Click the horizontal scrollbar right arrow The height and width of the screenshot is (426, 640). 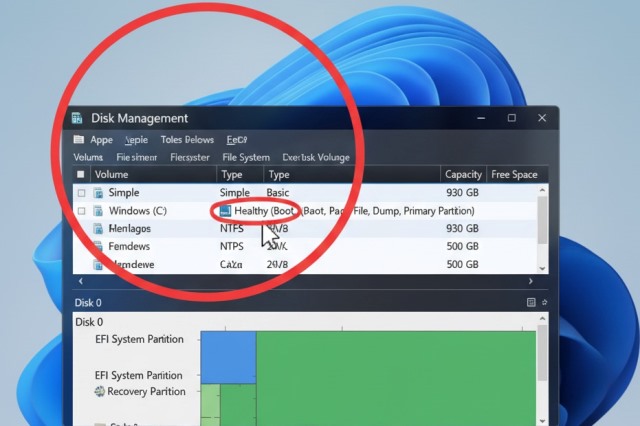pyautogui.click(x=530, y=281)
